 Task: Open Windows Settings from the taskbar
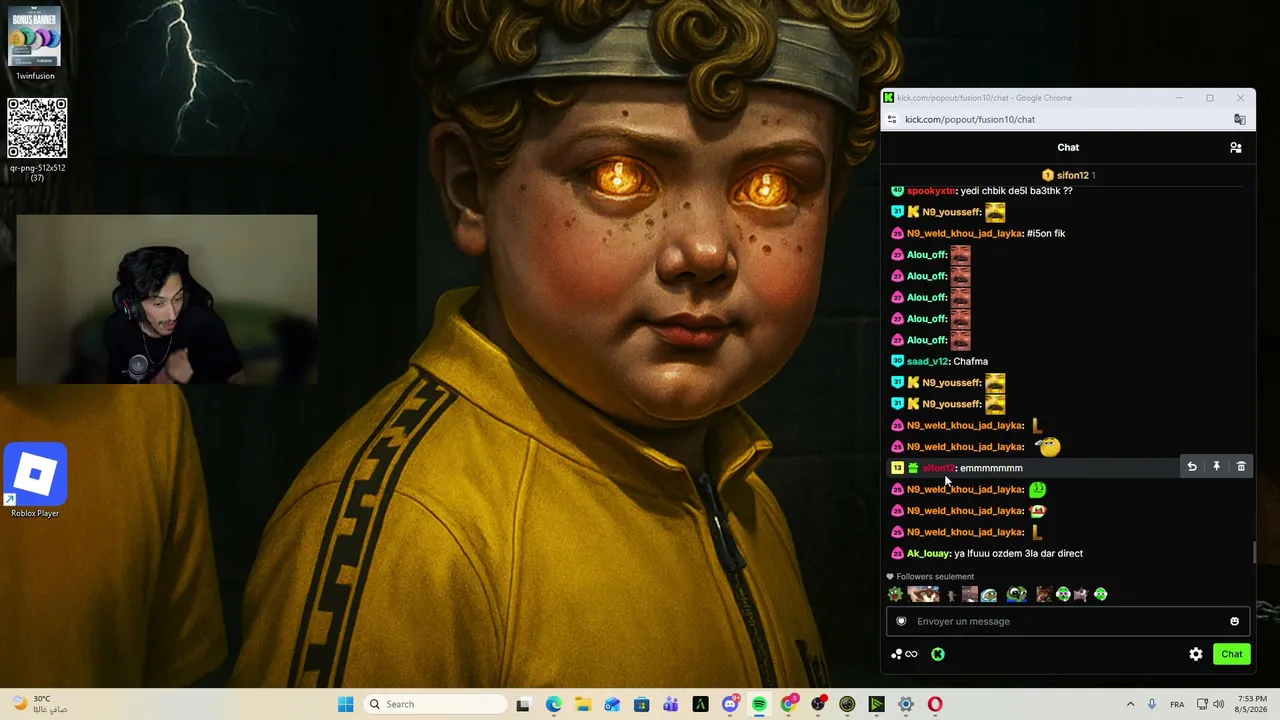pyautogui.click(x=906, y=704)
